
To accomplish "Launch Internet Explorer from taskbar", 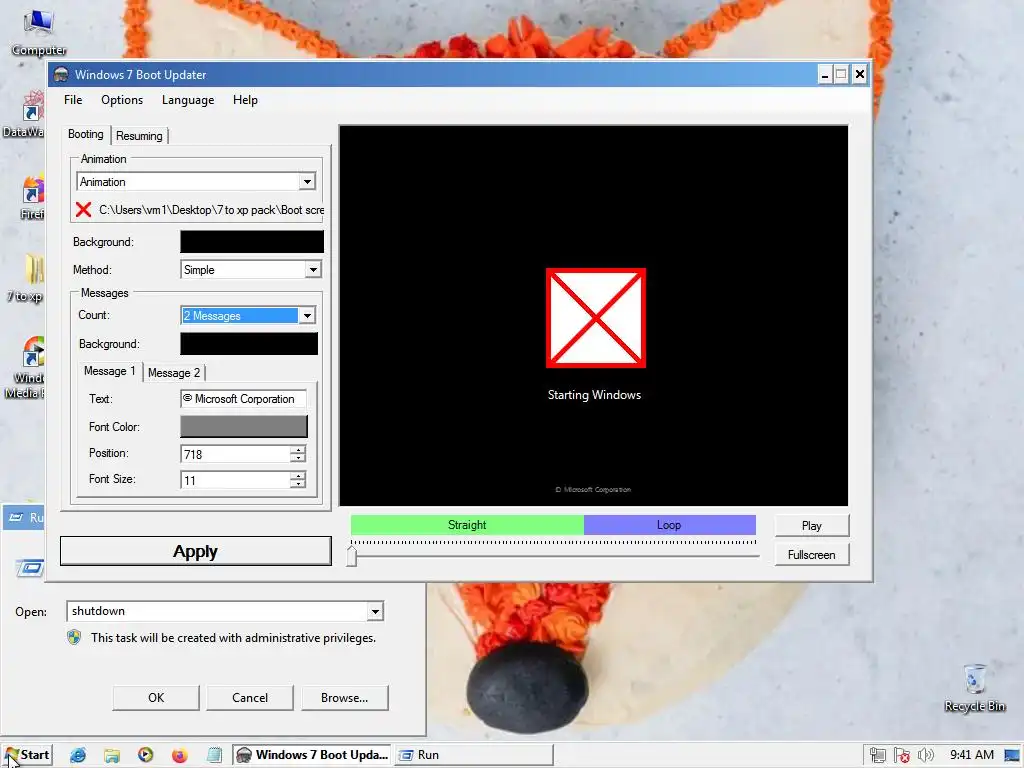I will click(78, 755).
